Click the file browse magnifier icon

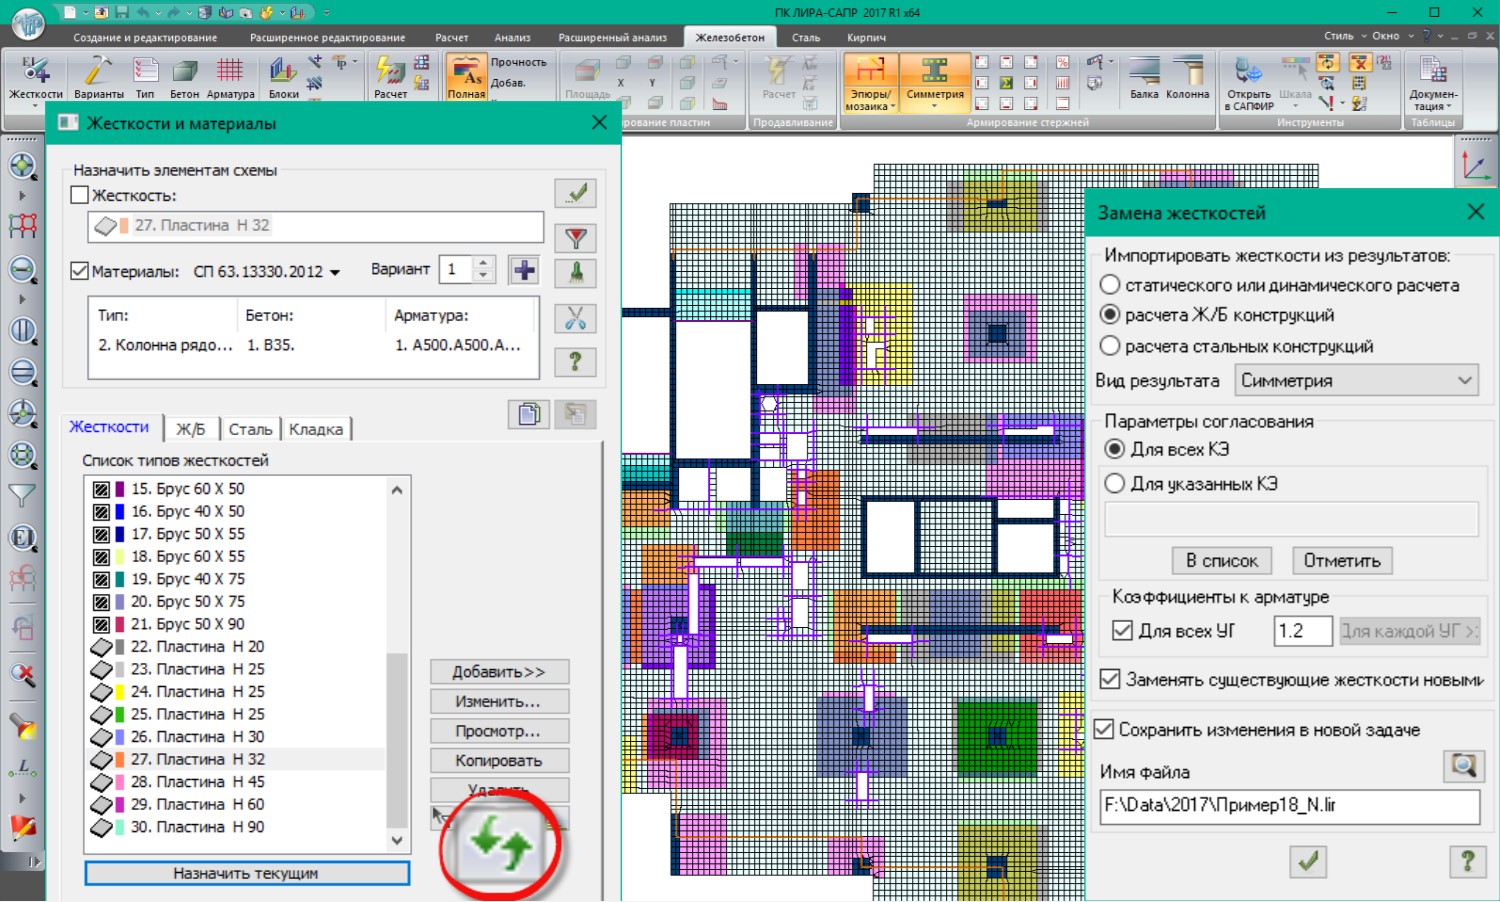[x=1463, y=766]
